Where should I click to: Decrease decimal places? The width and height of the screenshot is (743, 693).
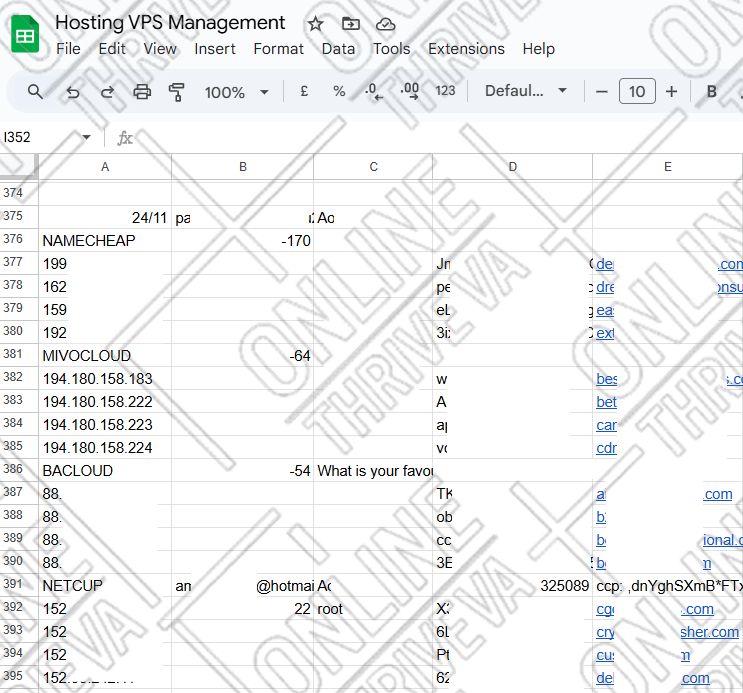click(x=374, y=91)
